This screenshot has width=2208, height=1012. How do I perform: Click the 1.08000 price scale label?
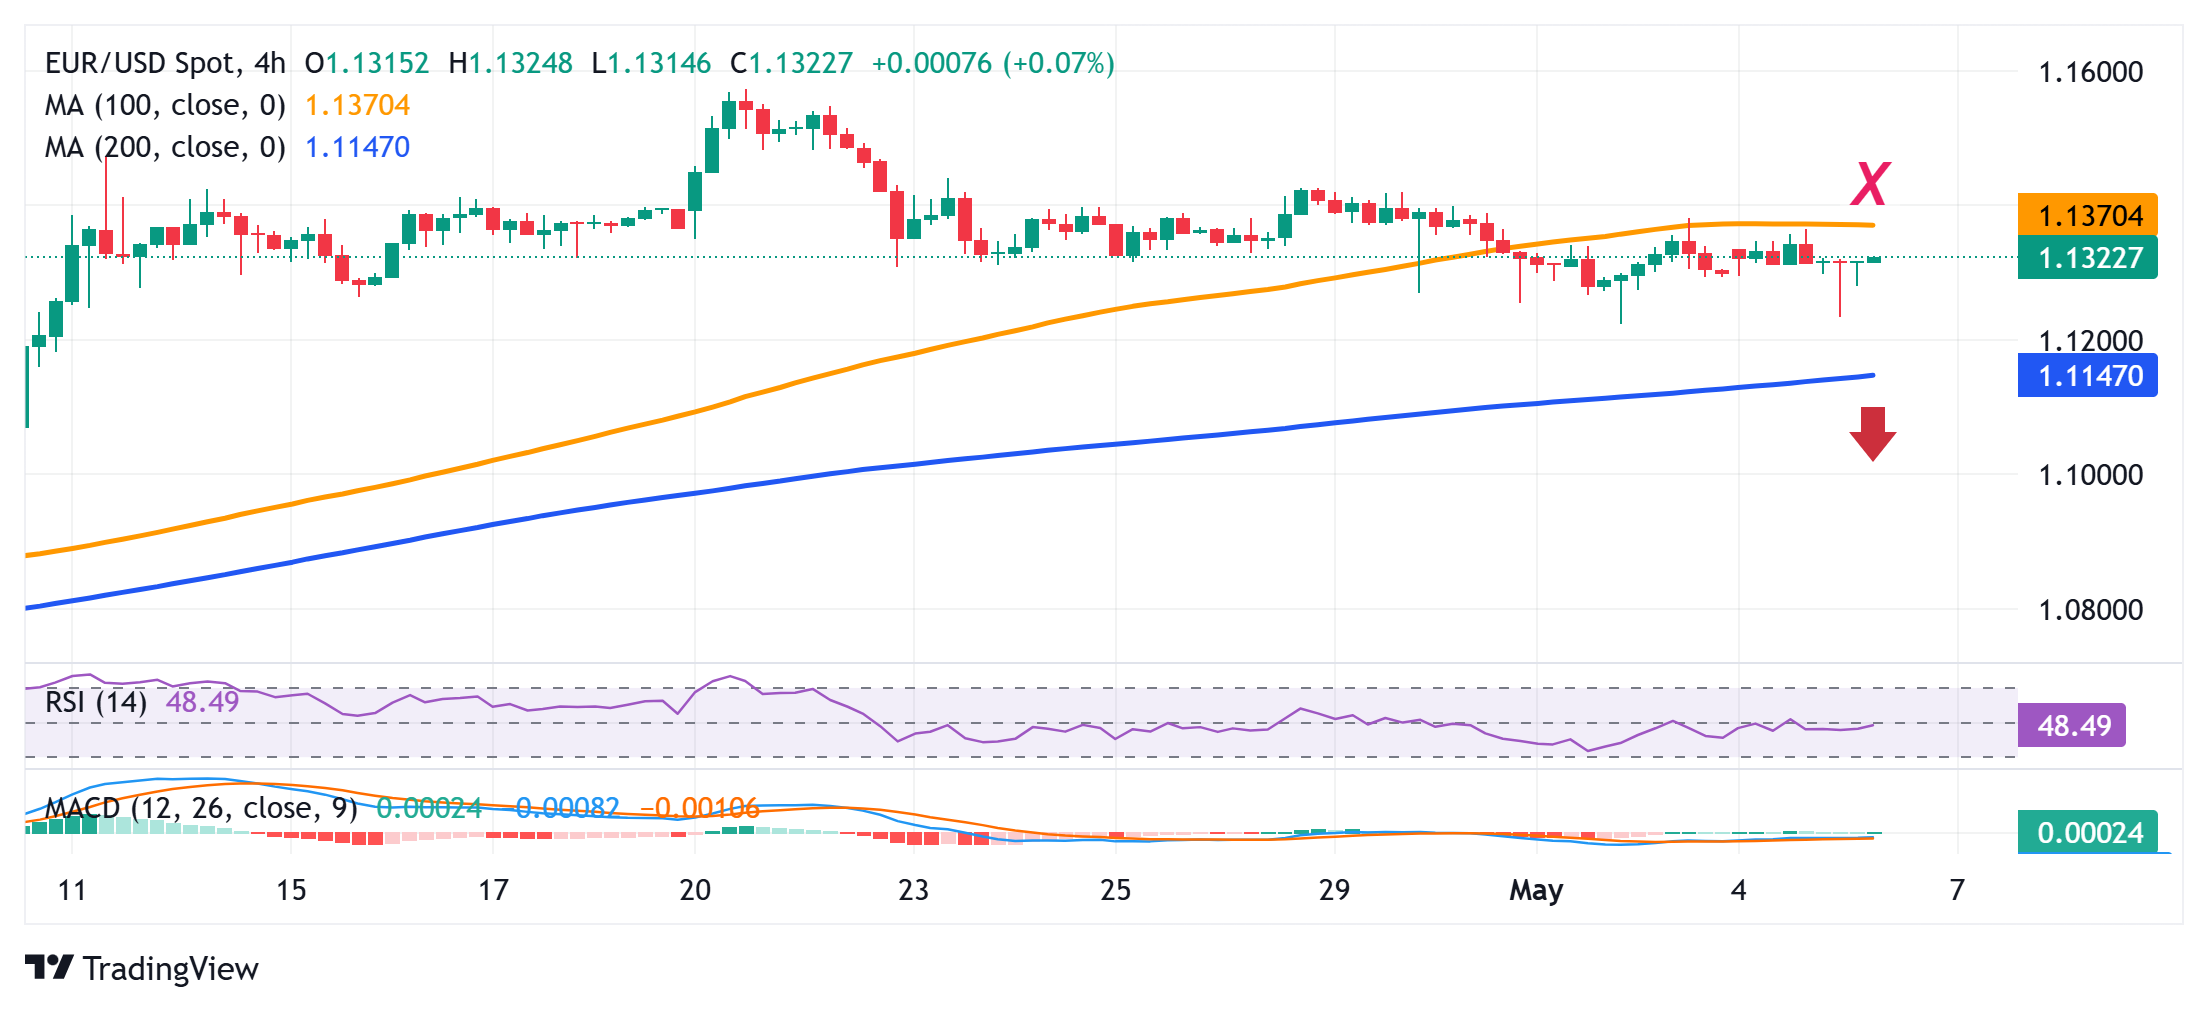click(x=2090, y=609)
